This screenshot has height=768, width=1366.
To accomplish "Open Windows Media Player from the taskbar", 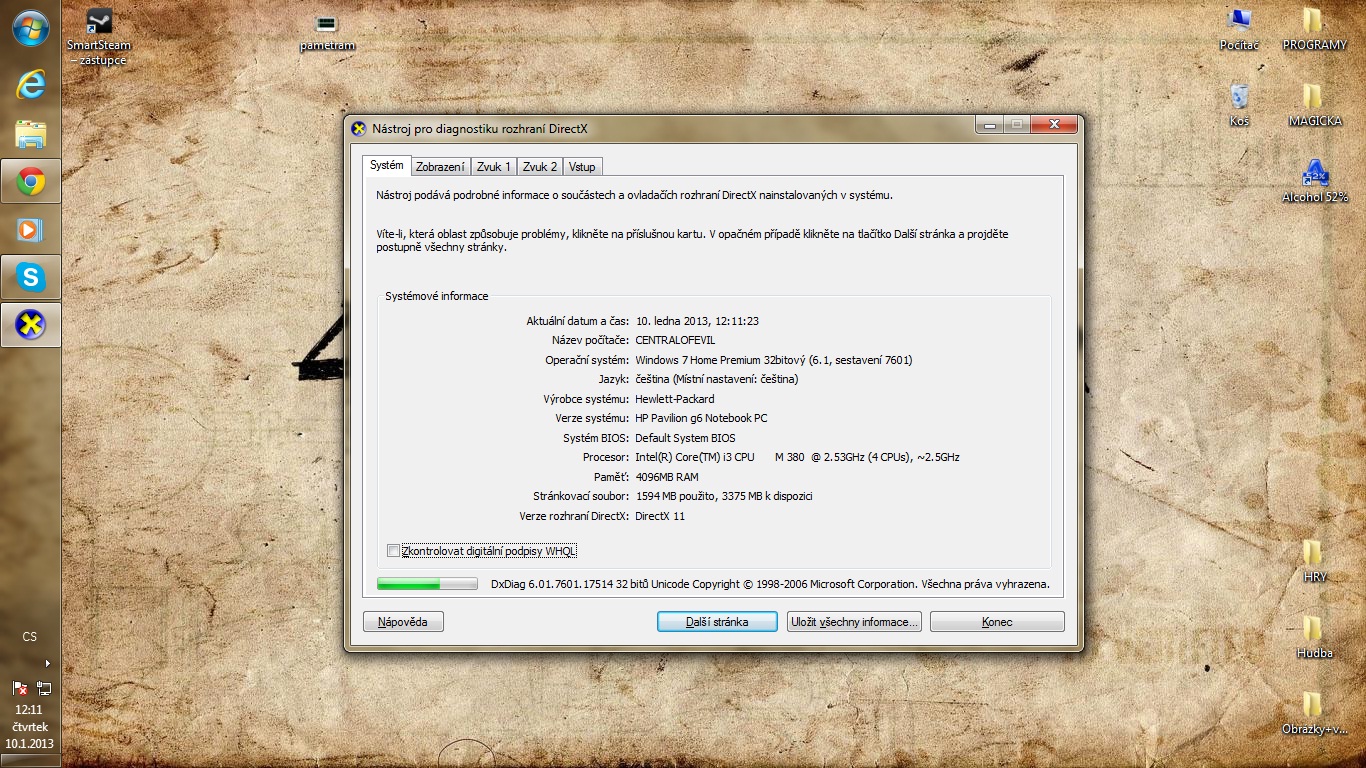I will 30,230.
